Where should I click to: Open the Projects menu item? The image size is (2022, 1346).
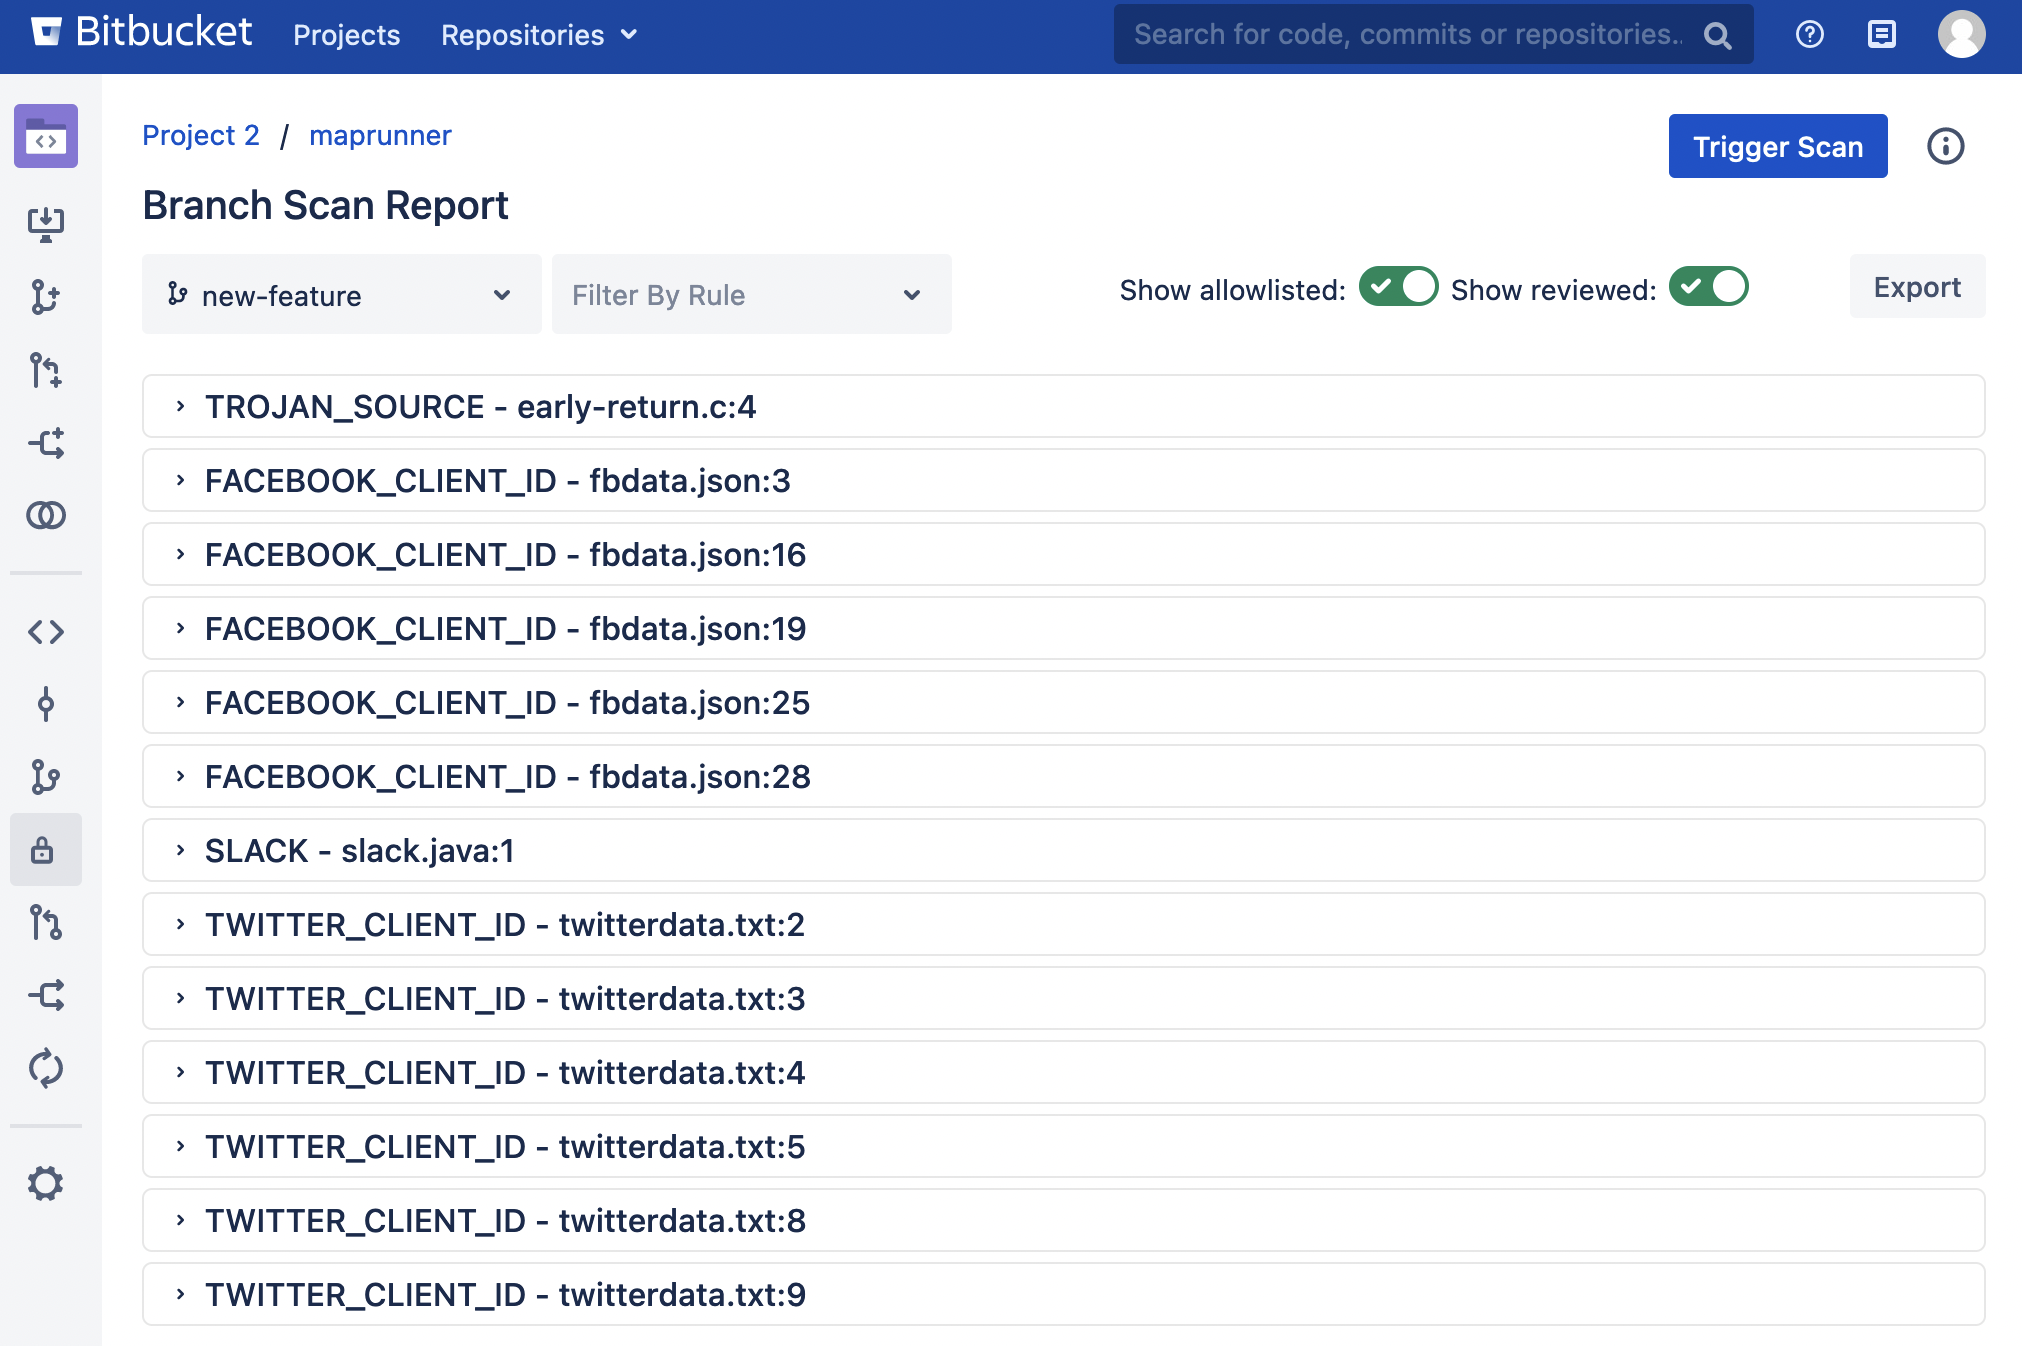point(346,35)
